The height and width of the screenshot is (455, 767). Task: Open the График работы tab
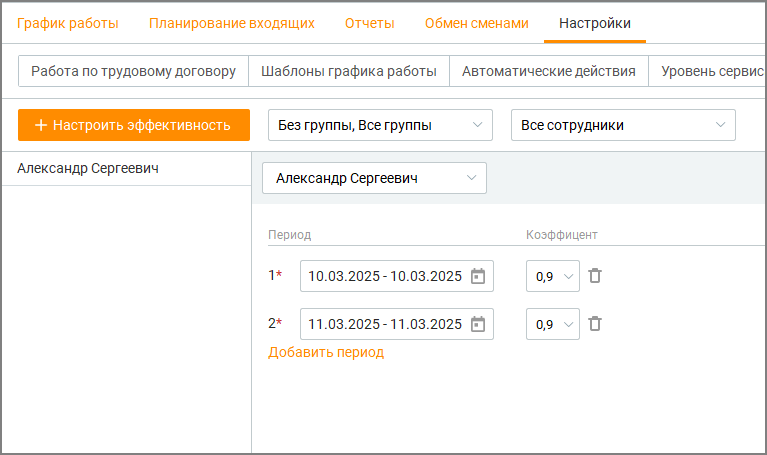(68, 23)
